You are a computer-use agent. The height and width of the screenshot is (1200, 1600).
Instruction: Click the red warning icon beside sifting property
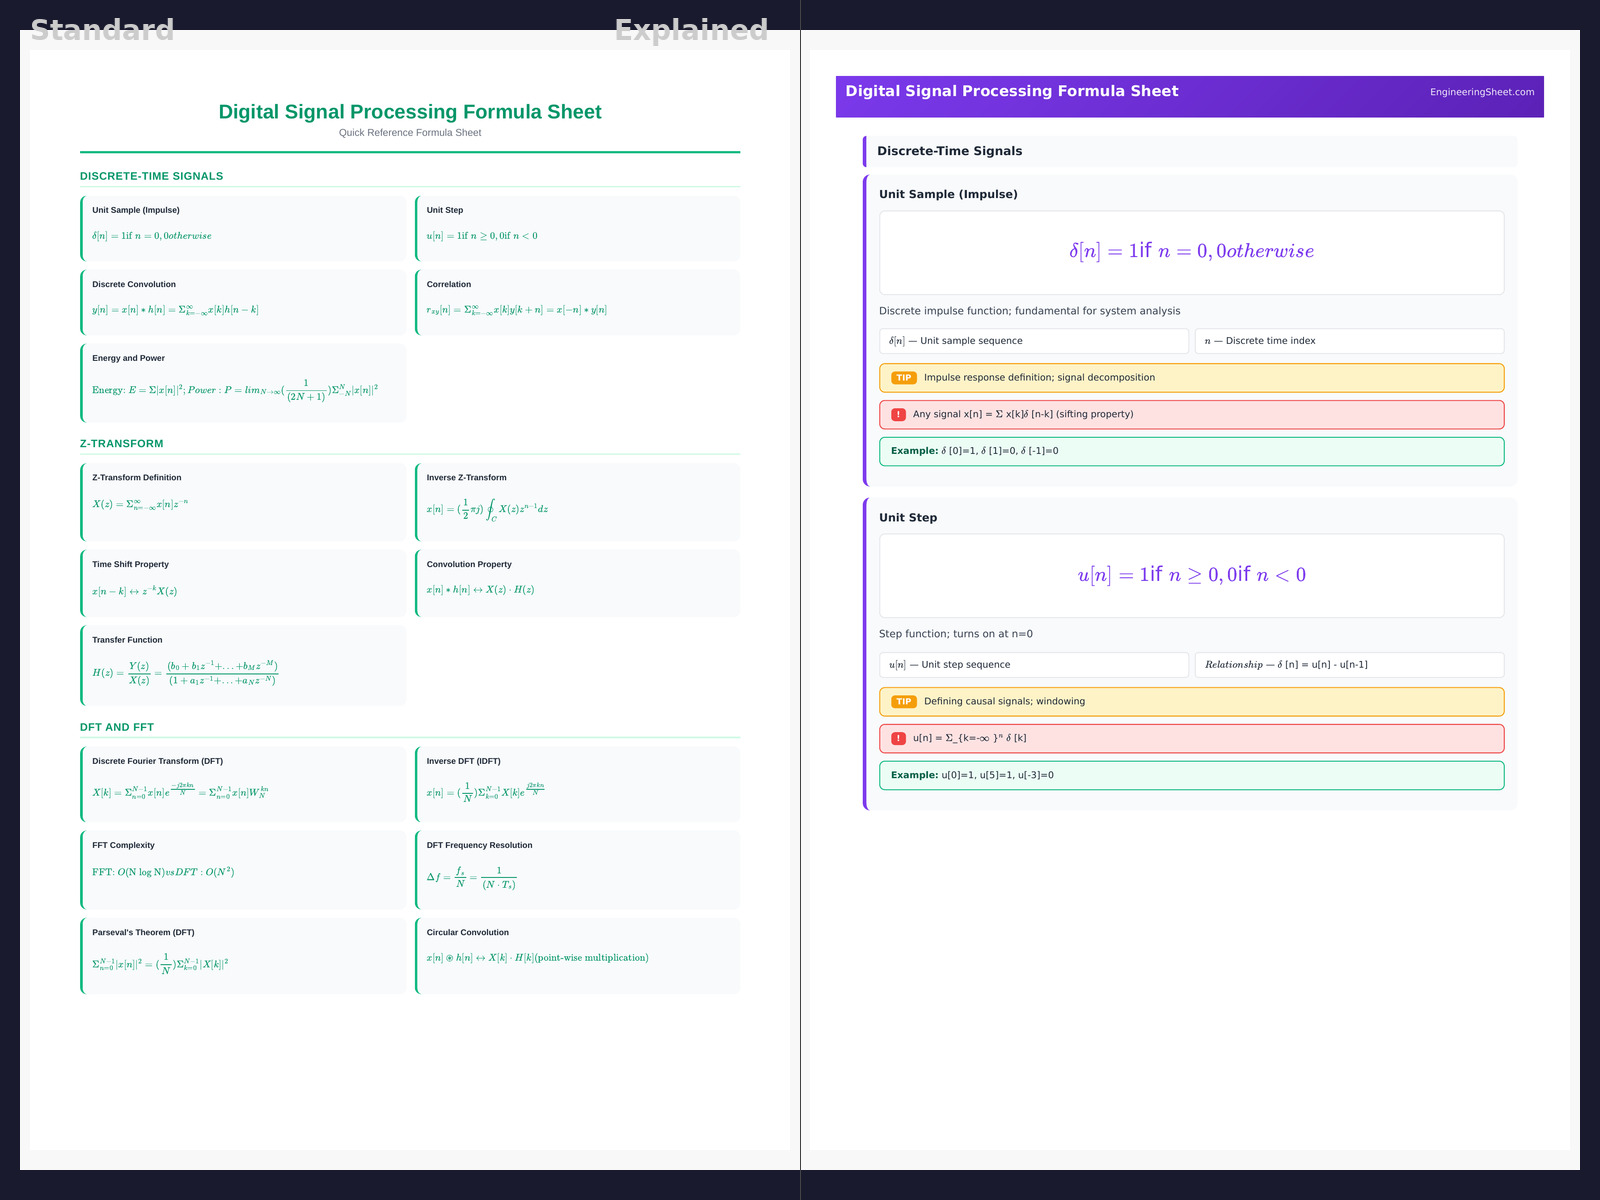[898, 414]
